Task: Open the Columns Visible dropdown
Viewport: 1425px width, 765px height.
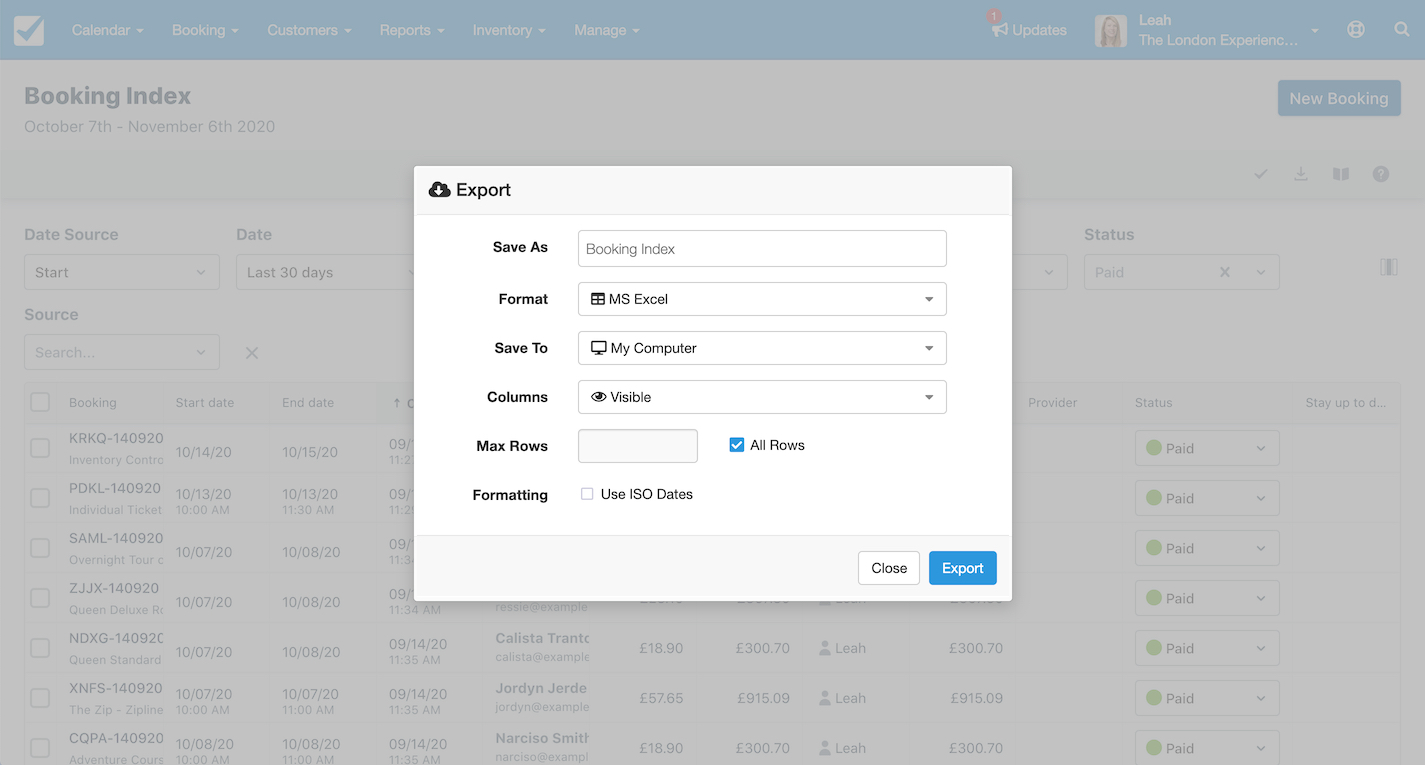Action: point(762,397)
